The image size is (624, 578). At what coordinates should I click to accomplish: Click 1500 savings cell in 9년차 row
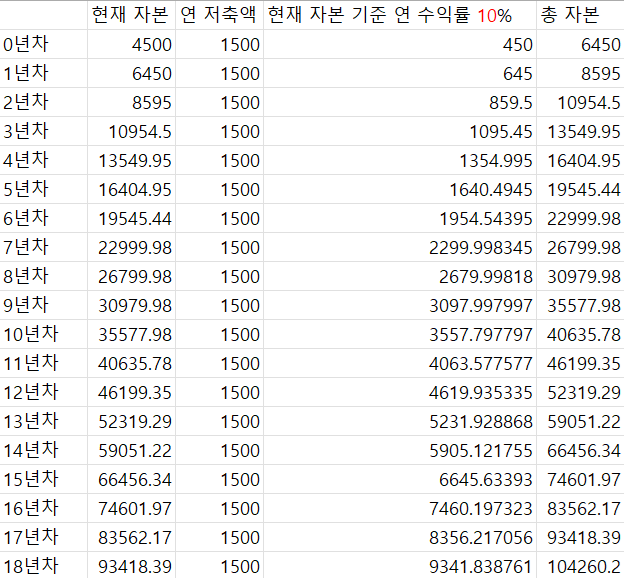click(x=219, y=306)
